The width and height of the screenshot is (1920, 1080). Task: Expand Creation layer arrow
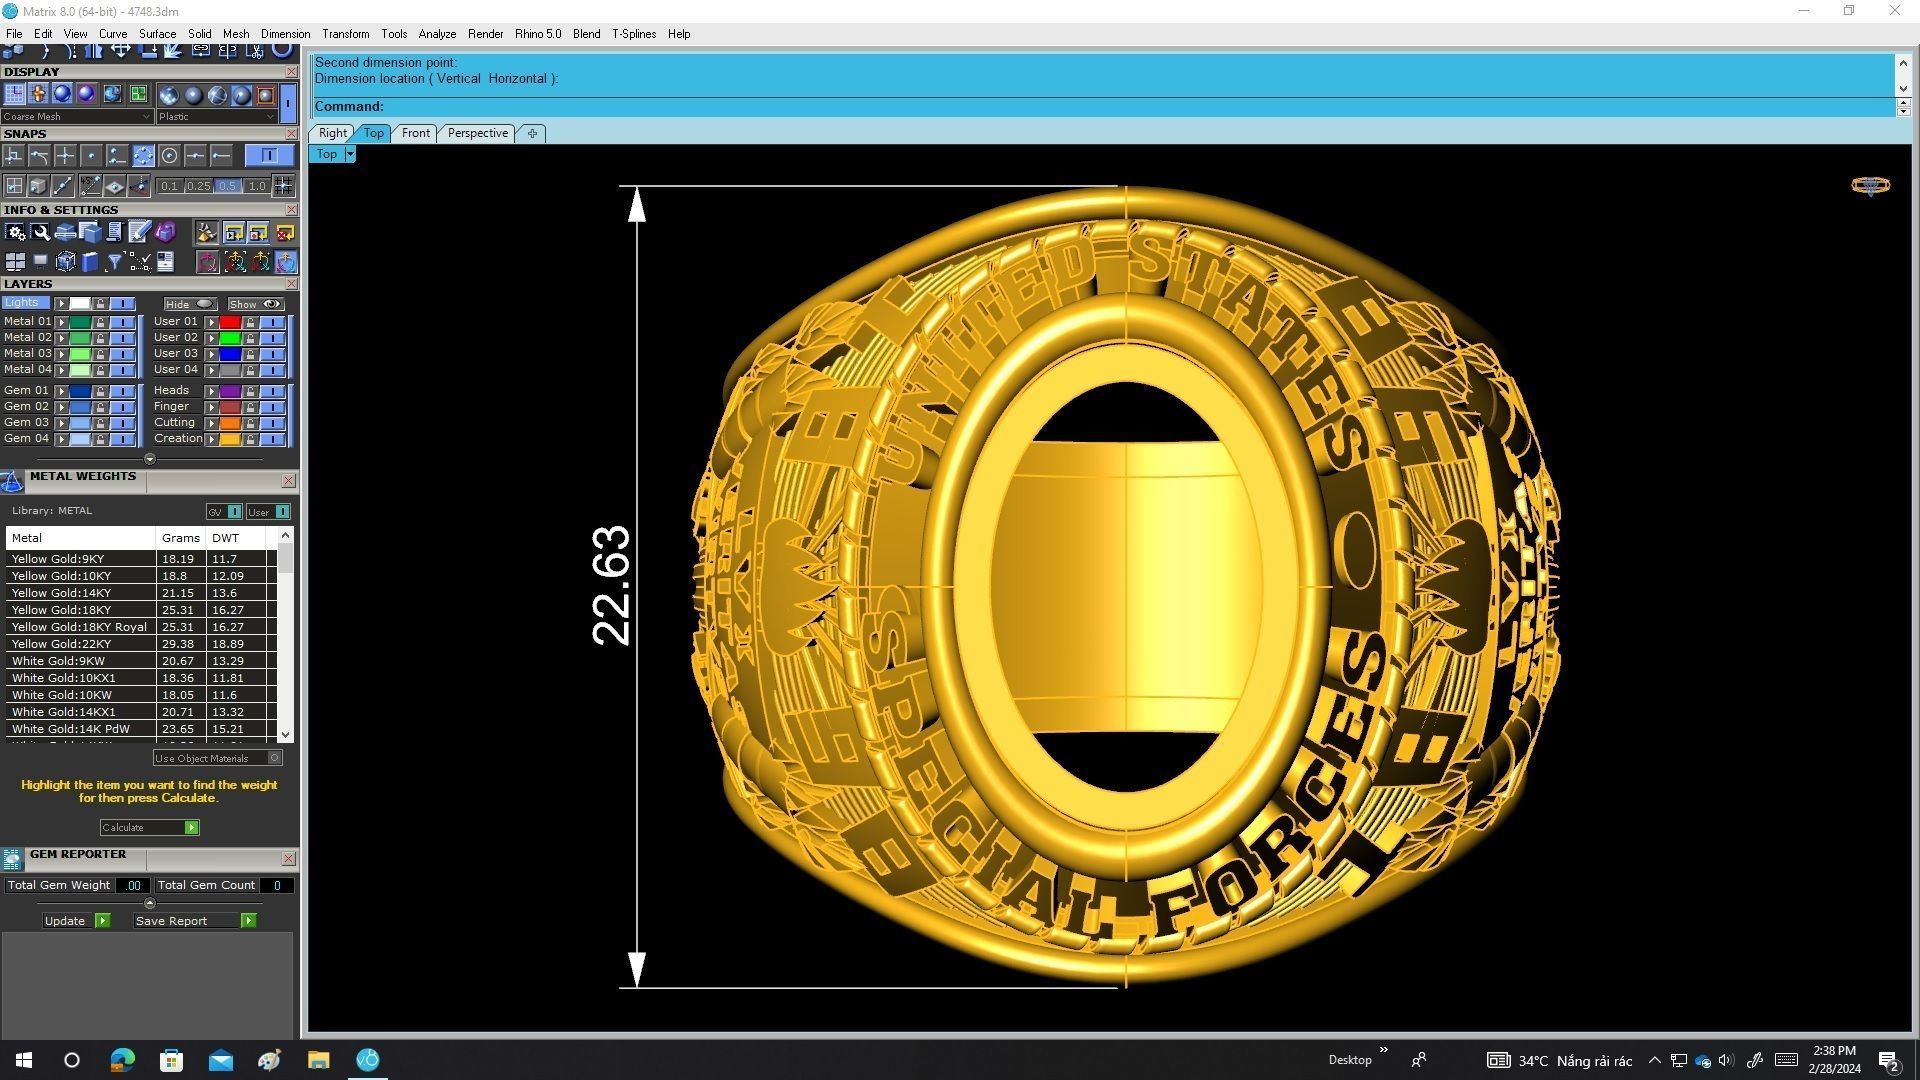click(x=212, y=439)
